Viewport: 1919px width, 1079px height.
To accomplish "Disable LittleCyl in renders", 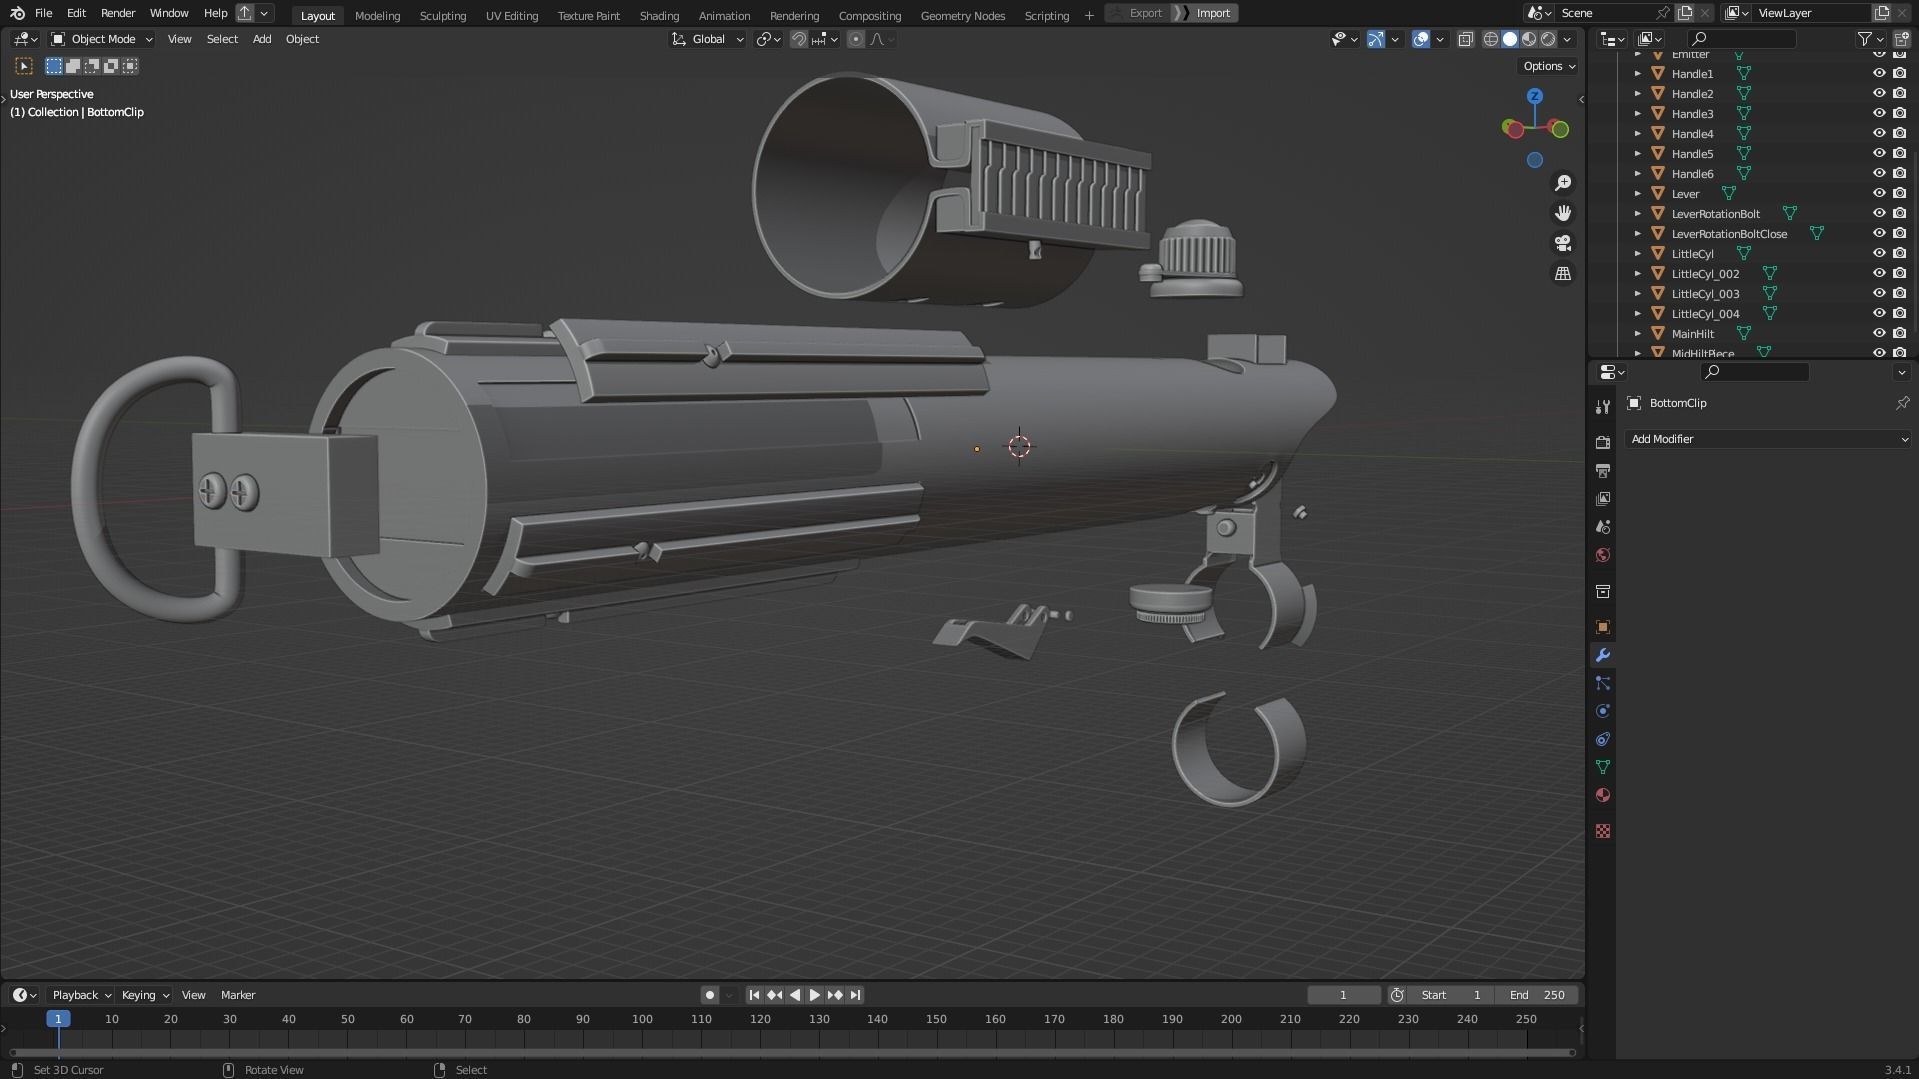I will pyautogui.click(x=1899, y=253).
